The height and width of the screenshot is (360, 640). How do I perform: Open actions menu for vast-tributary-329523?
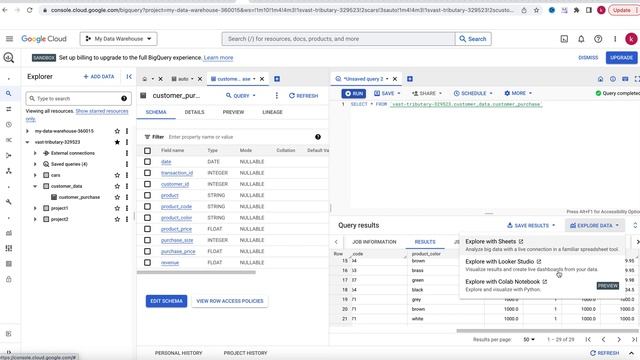[x=127, y=142]
